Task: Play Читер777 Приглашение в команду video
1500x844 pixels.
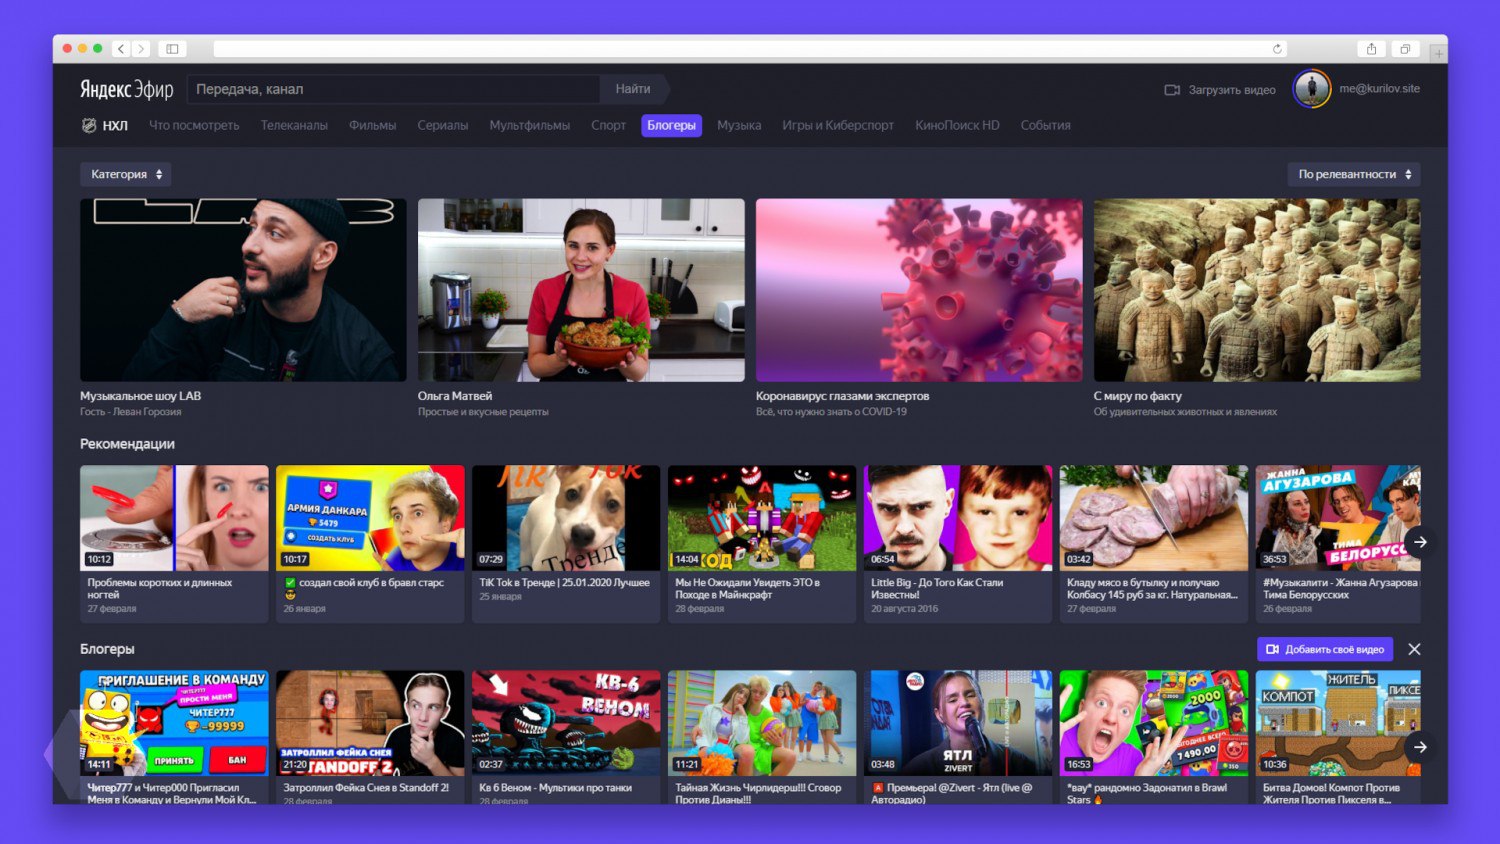Action: pos(174,723)
